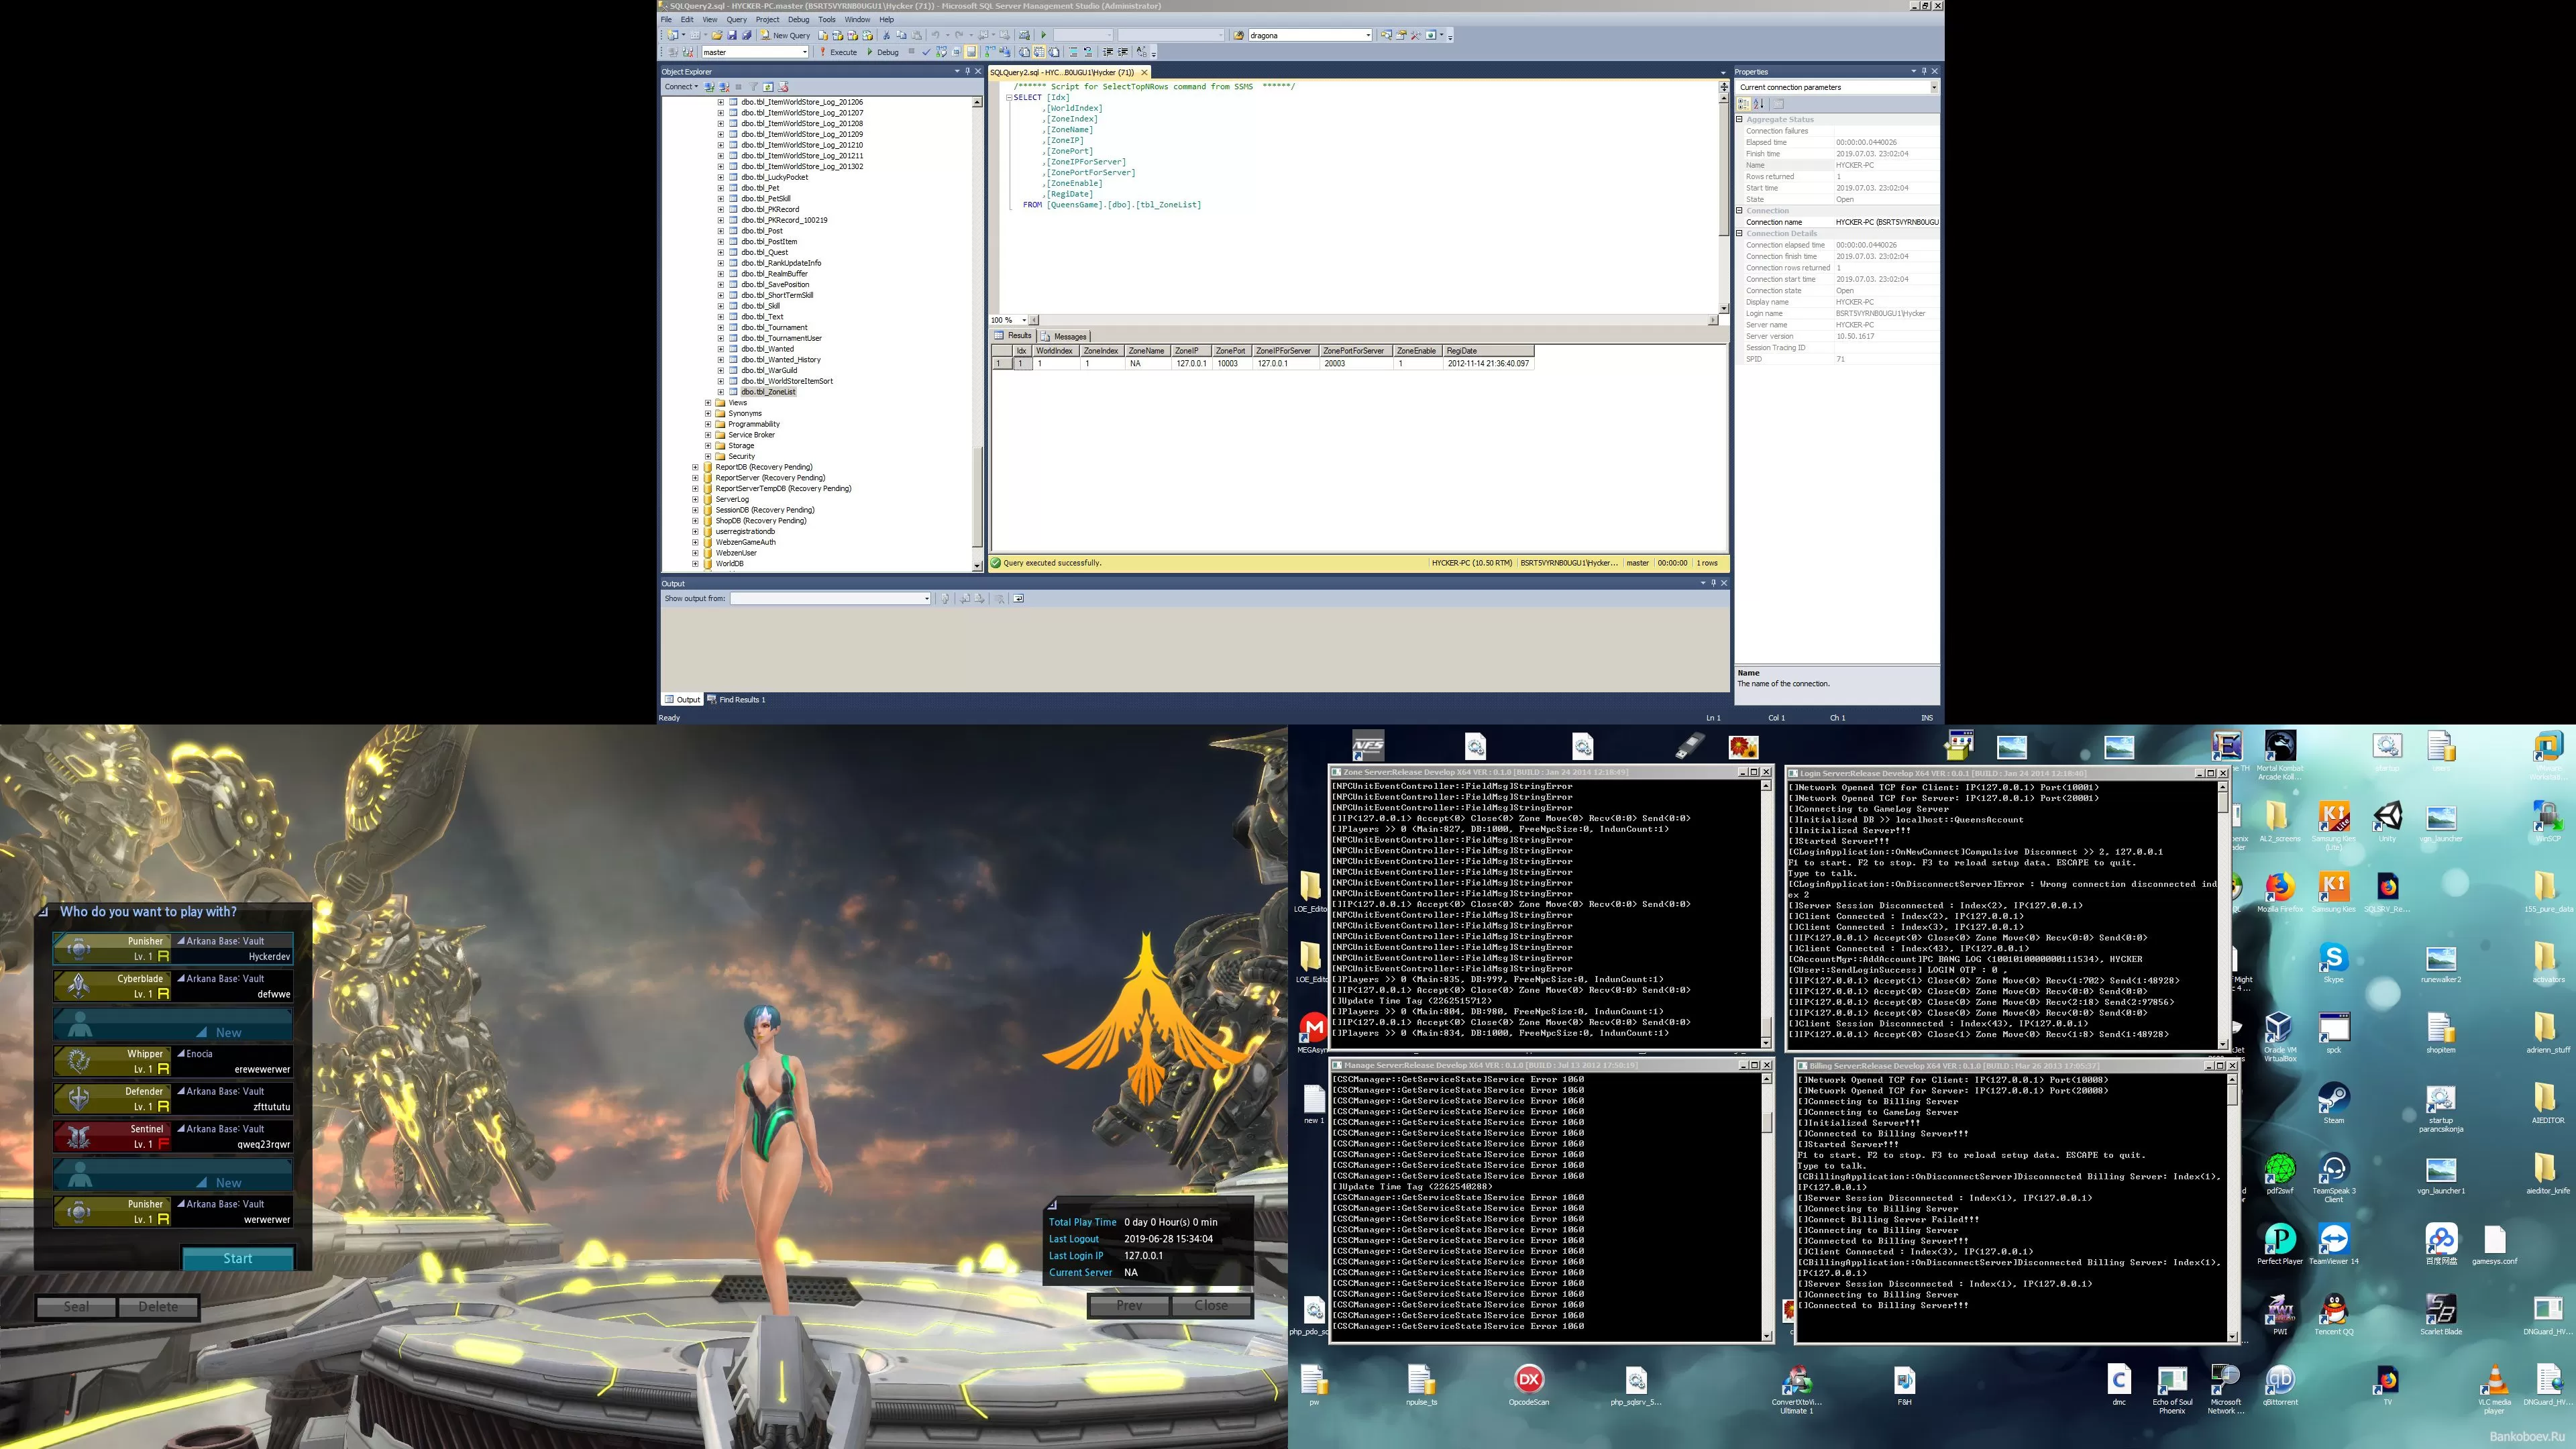This screenshot has height=1449, width=2576.
Task: Click the Comment Out Selected Lines icon
Action: tap(1073, 52)
